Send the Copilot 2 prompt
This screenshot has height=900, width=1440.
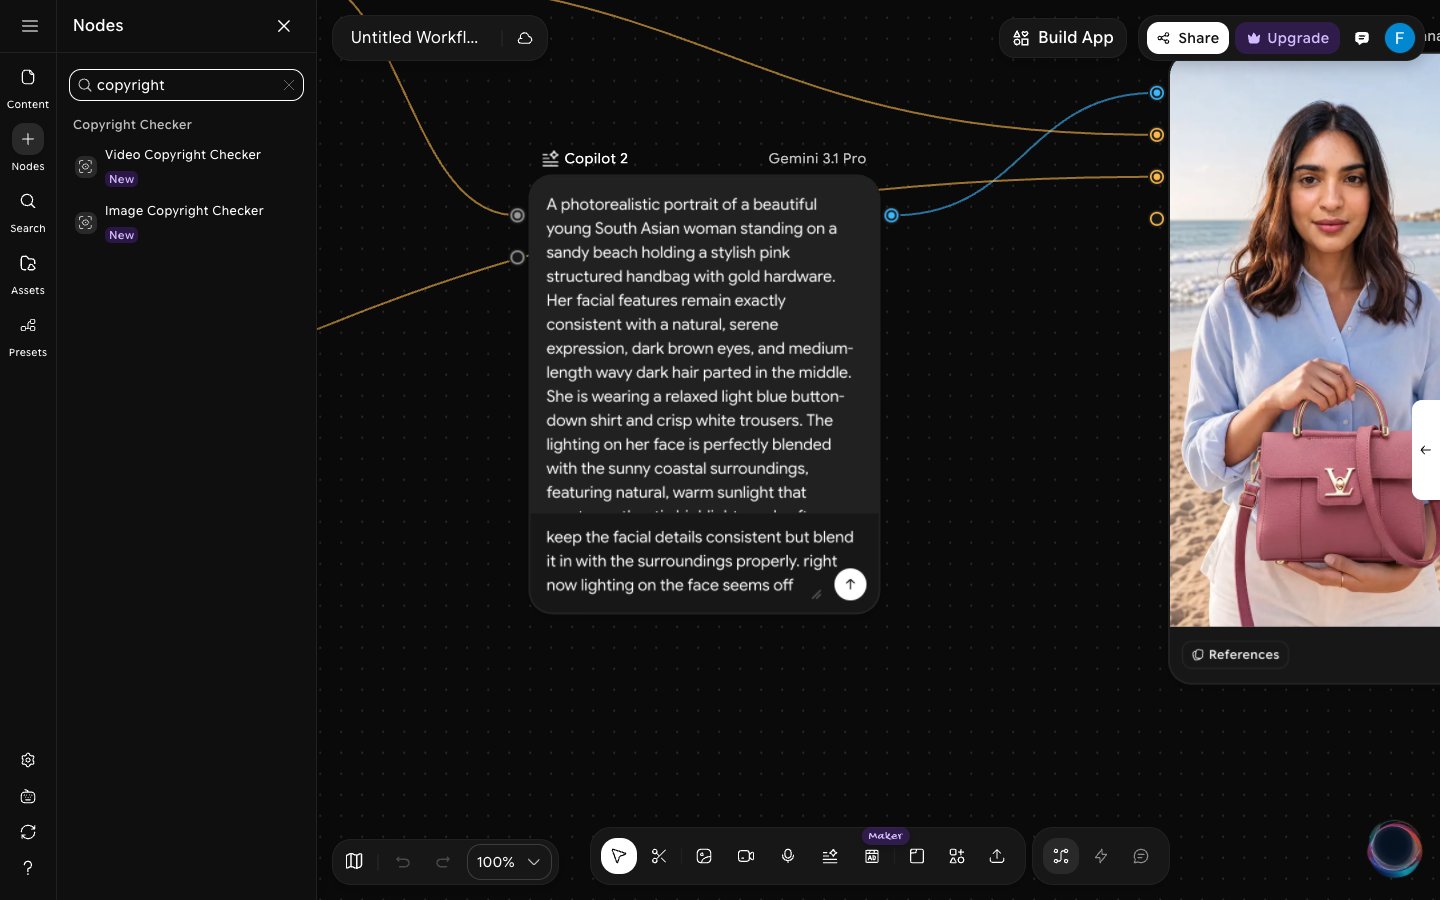850,584
